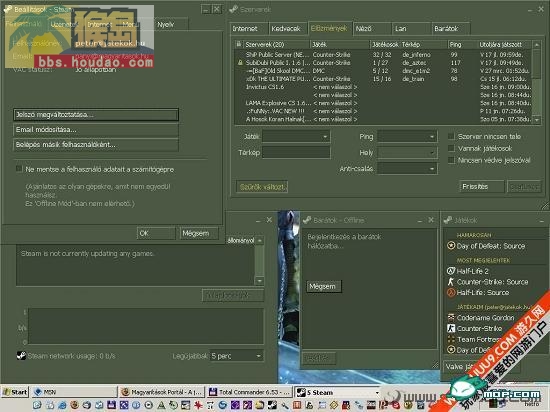The image size is (550, 412).
Task: Sort by password lock column header icon
Action: point(239,44)
